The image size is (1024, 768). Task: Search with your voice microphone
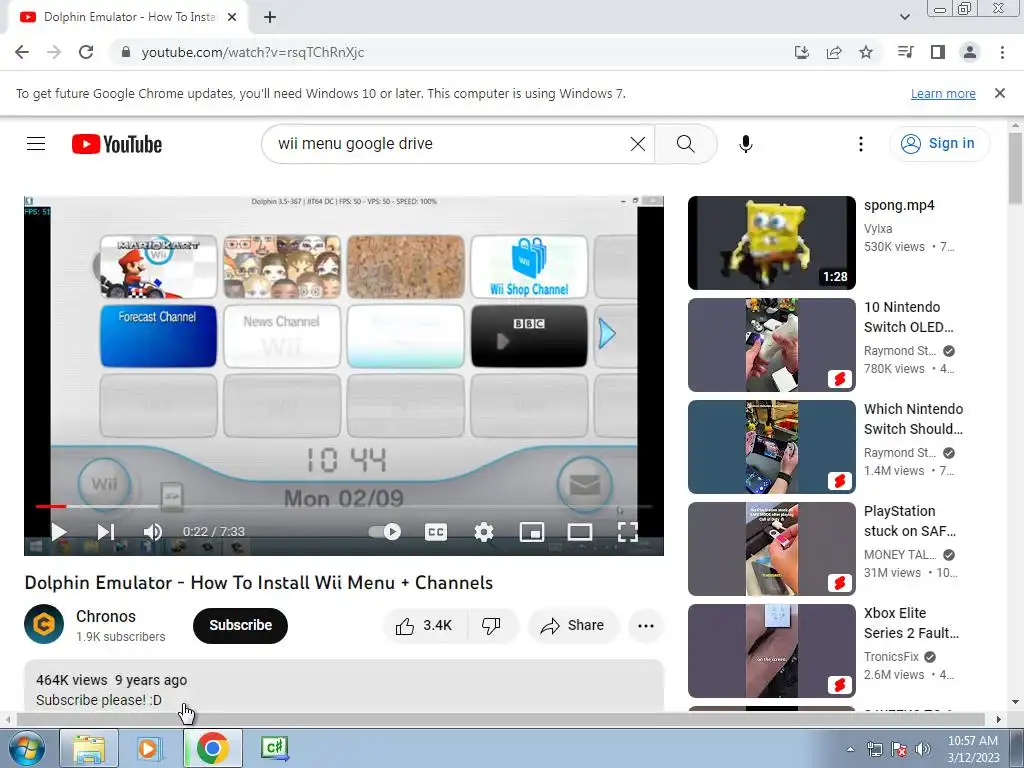point(746,144)
